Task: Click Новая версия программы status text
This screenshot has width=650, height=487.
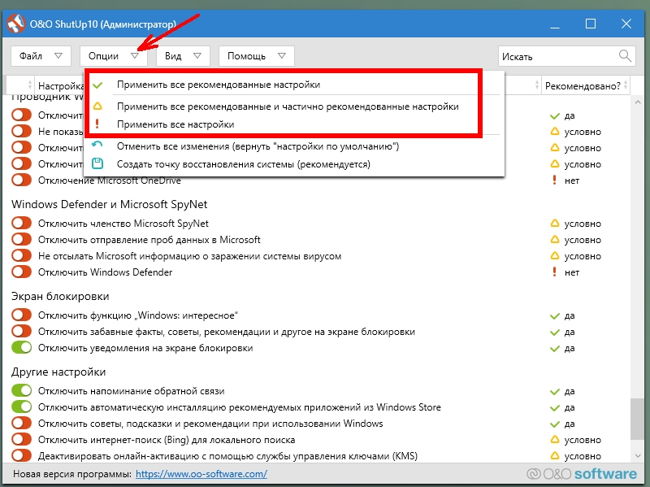Action: pos(72,474)
